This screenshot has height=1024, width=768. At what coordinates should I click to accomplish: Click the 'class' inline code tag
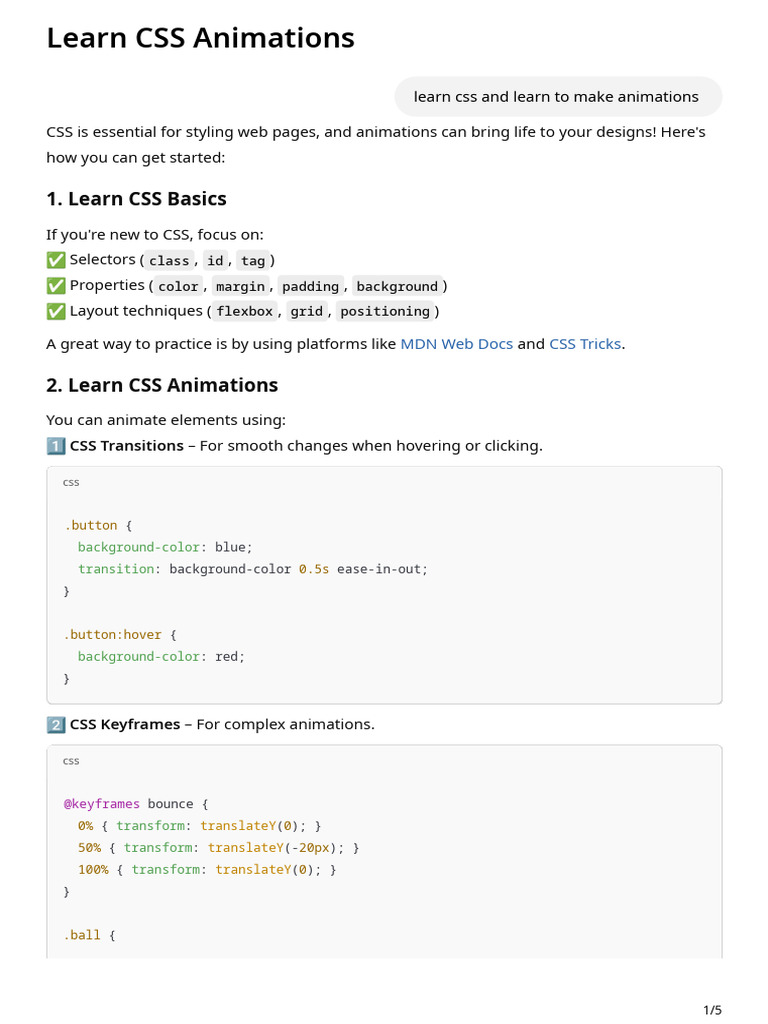[x=169, y=261]
